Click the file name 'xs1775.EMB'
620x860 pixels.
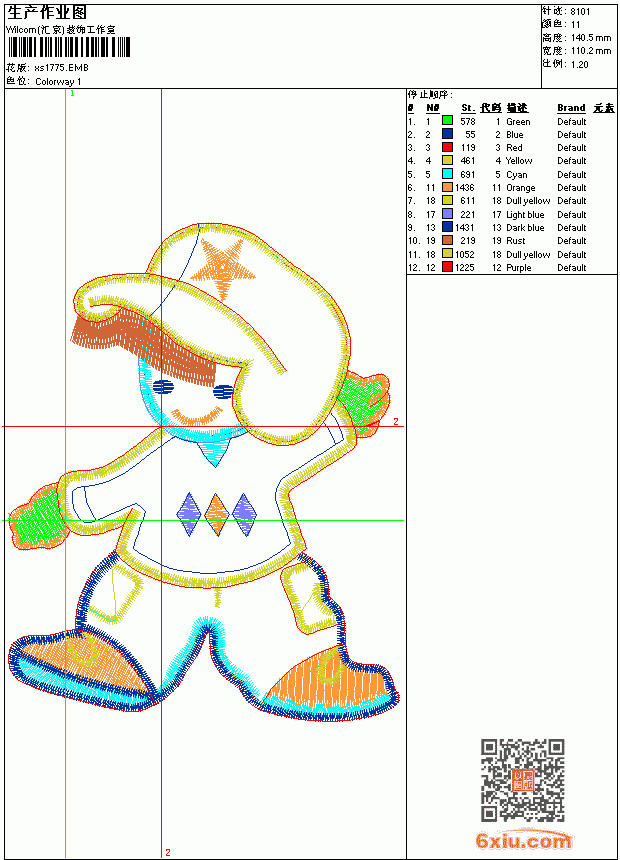(x=61, y=68)
